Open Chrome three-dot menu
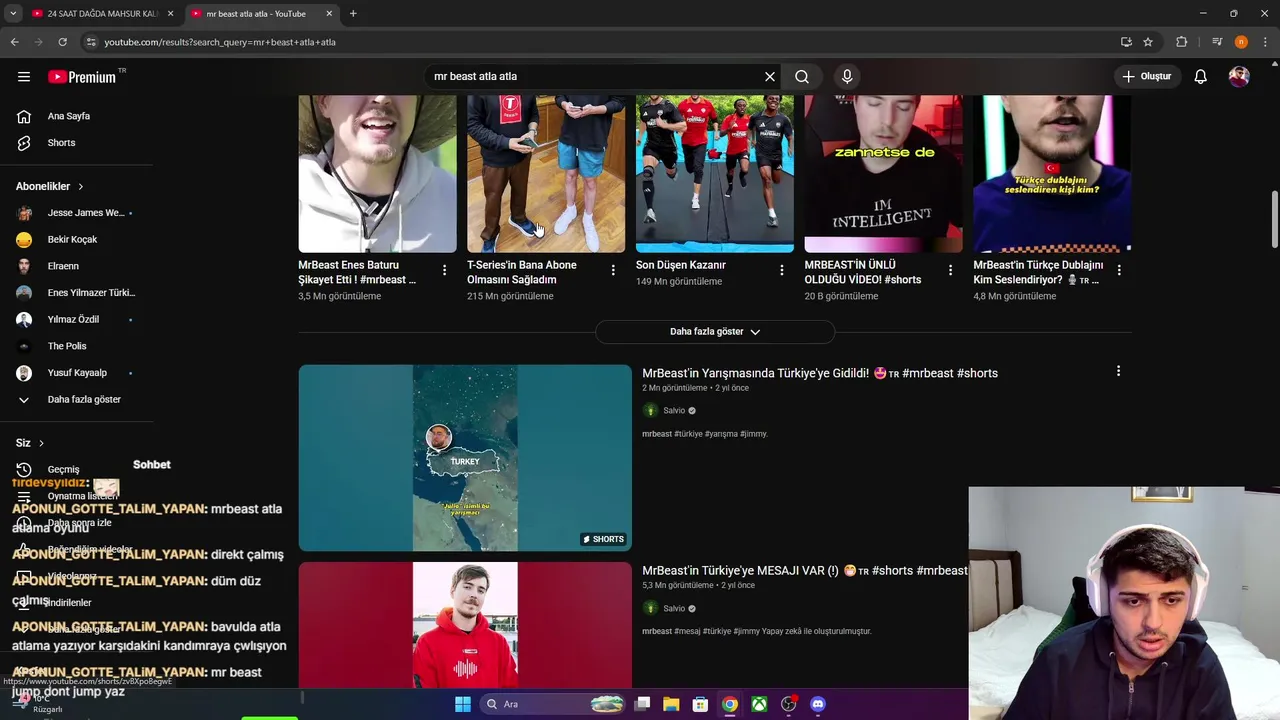The image size is (1280, 720). tap(1265, 42)
